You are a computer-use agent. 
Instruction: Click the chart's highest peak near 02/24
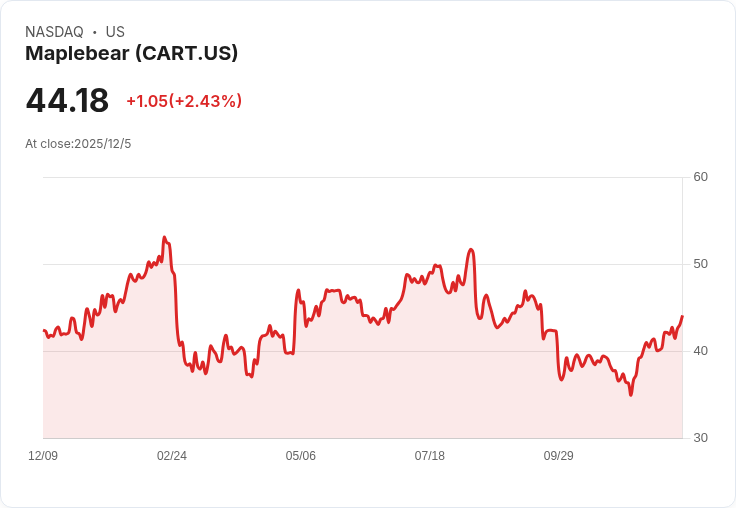tap(164, 238)
